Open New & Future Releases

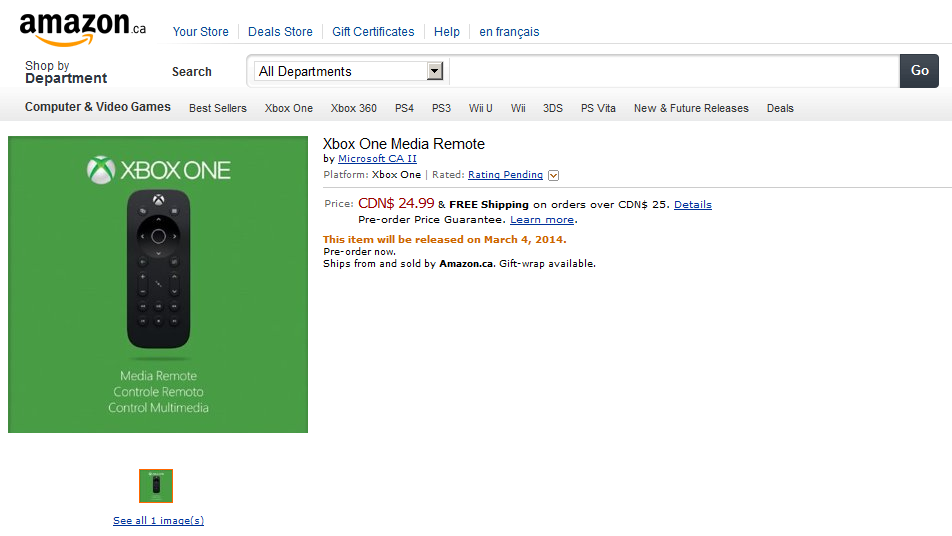click(691, 108)
